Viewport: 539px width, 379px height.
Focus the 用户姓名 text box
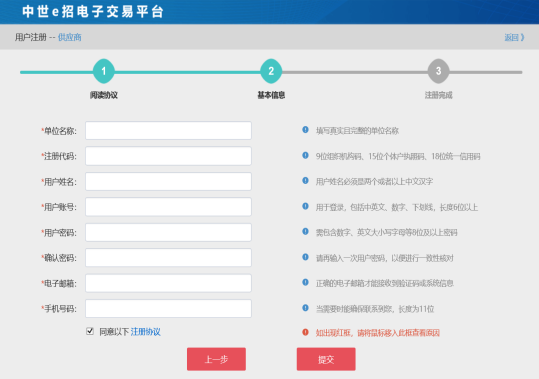(168, 181)
